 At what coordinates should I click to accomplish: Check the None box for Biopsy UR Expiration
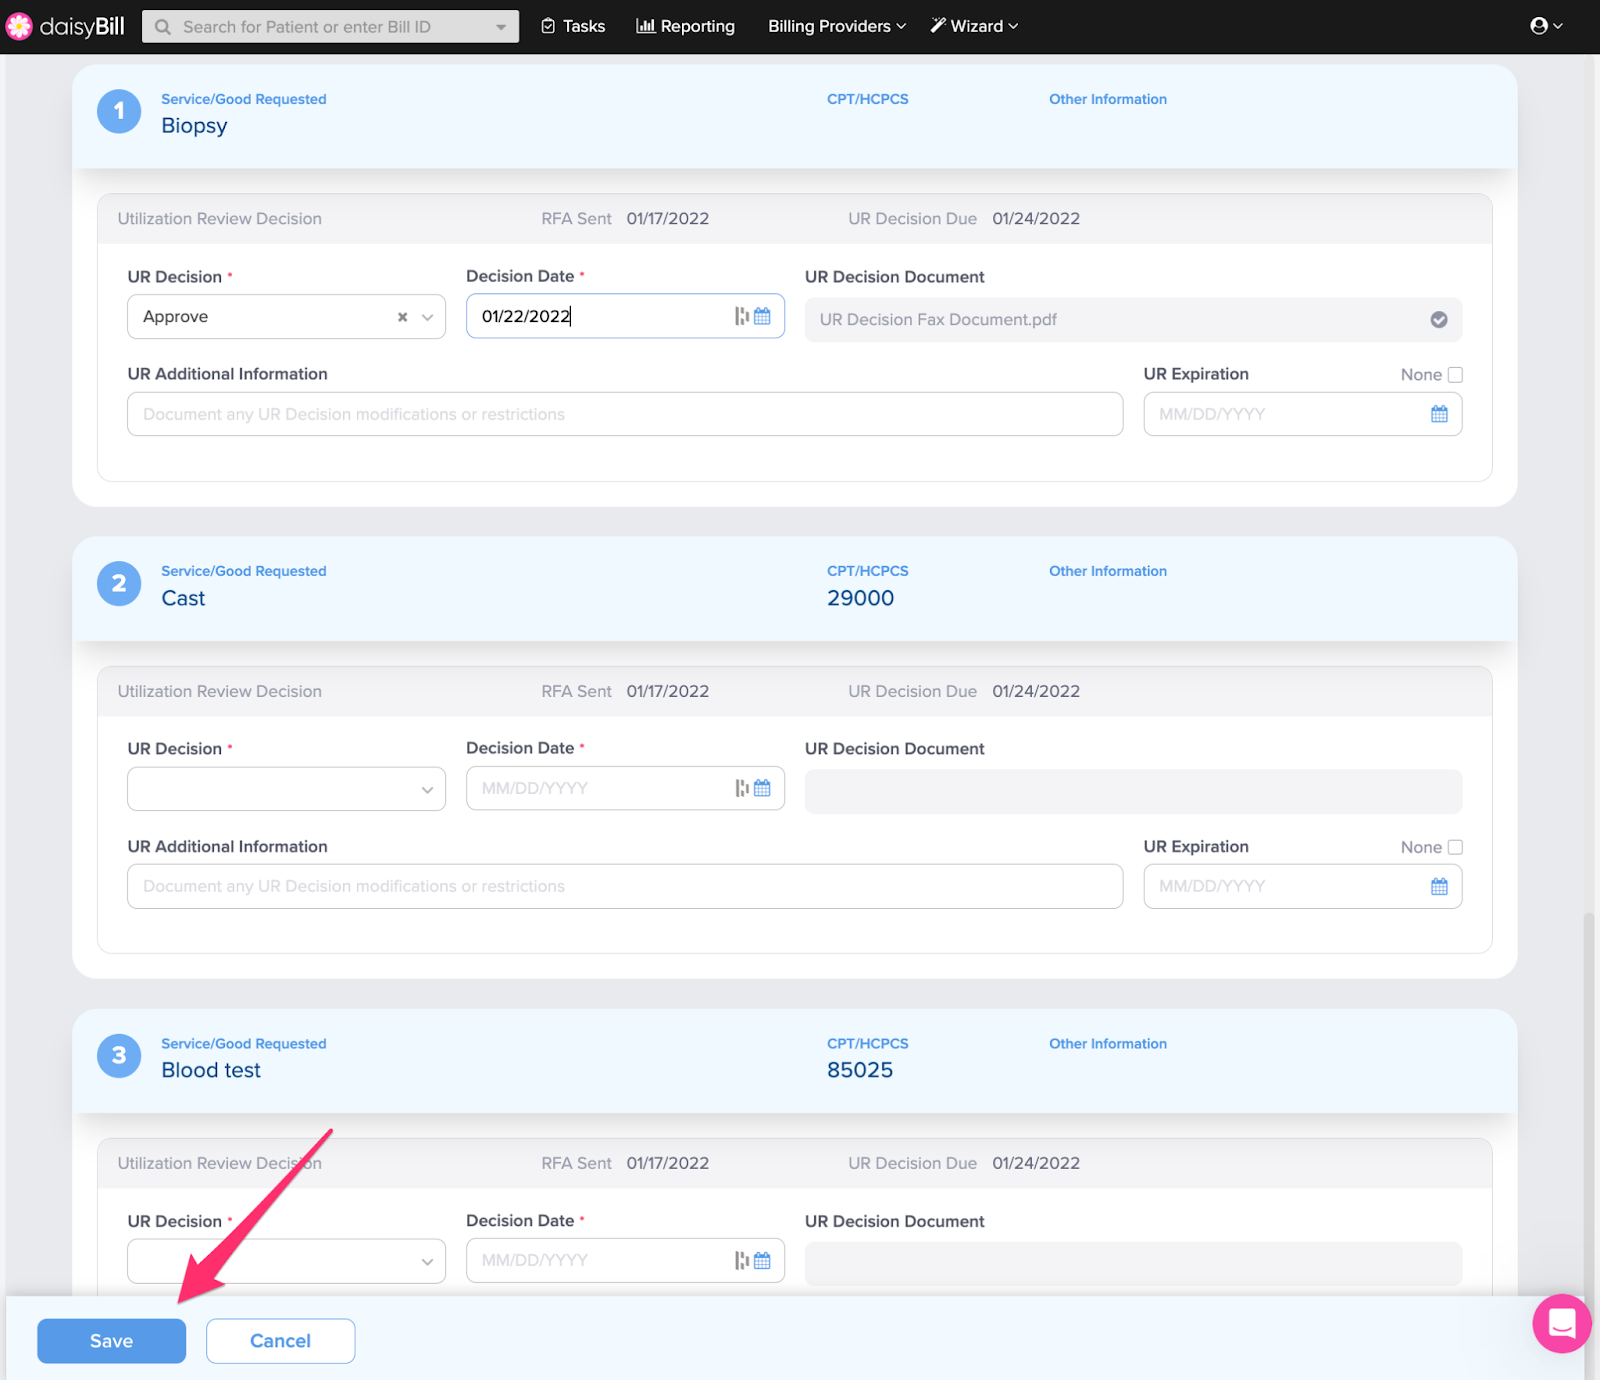pos(1455,375)
